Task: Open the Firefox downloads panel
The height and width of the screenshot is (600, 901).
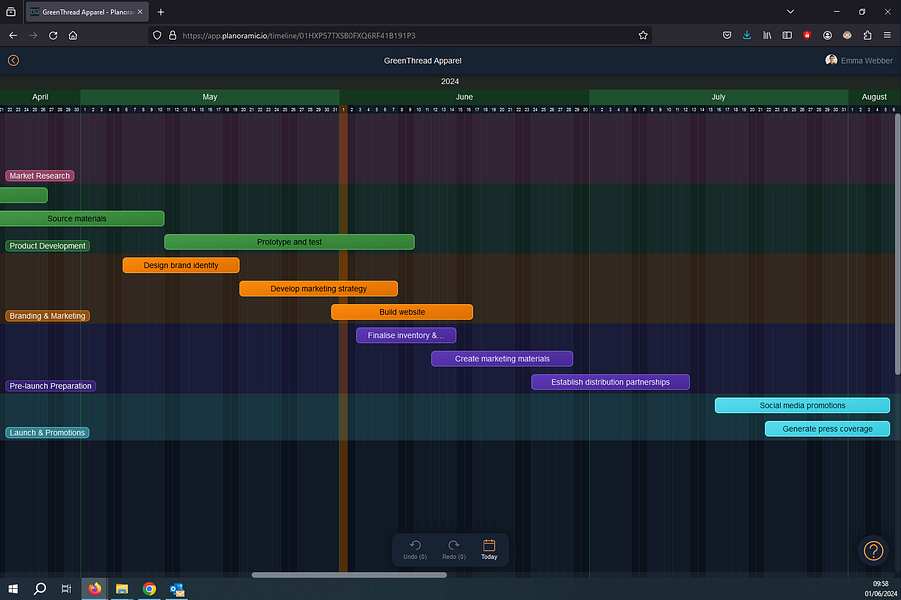Action: coord(747,35)
